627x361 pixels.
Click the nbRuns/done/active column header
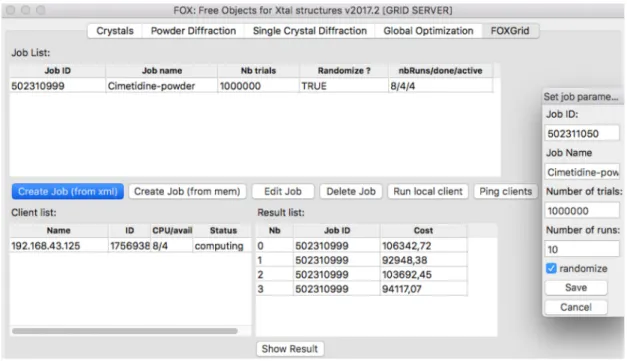click(x=440, y=71)
